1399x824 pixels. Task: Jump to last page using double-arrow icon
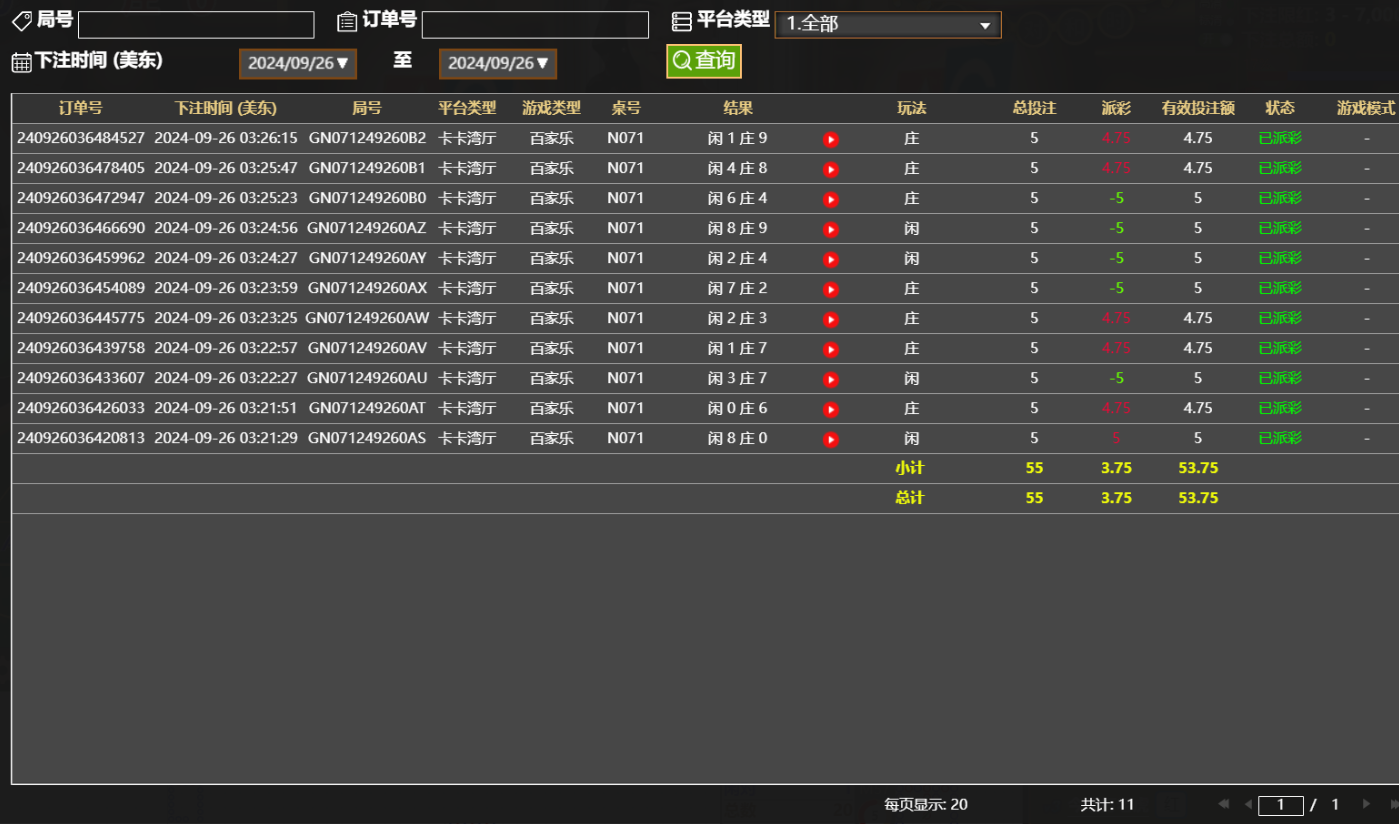[1394, 804]
